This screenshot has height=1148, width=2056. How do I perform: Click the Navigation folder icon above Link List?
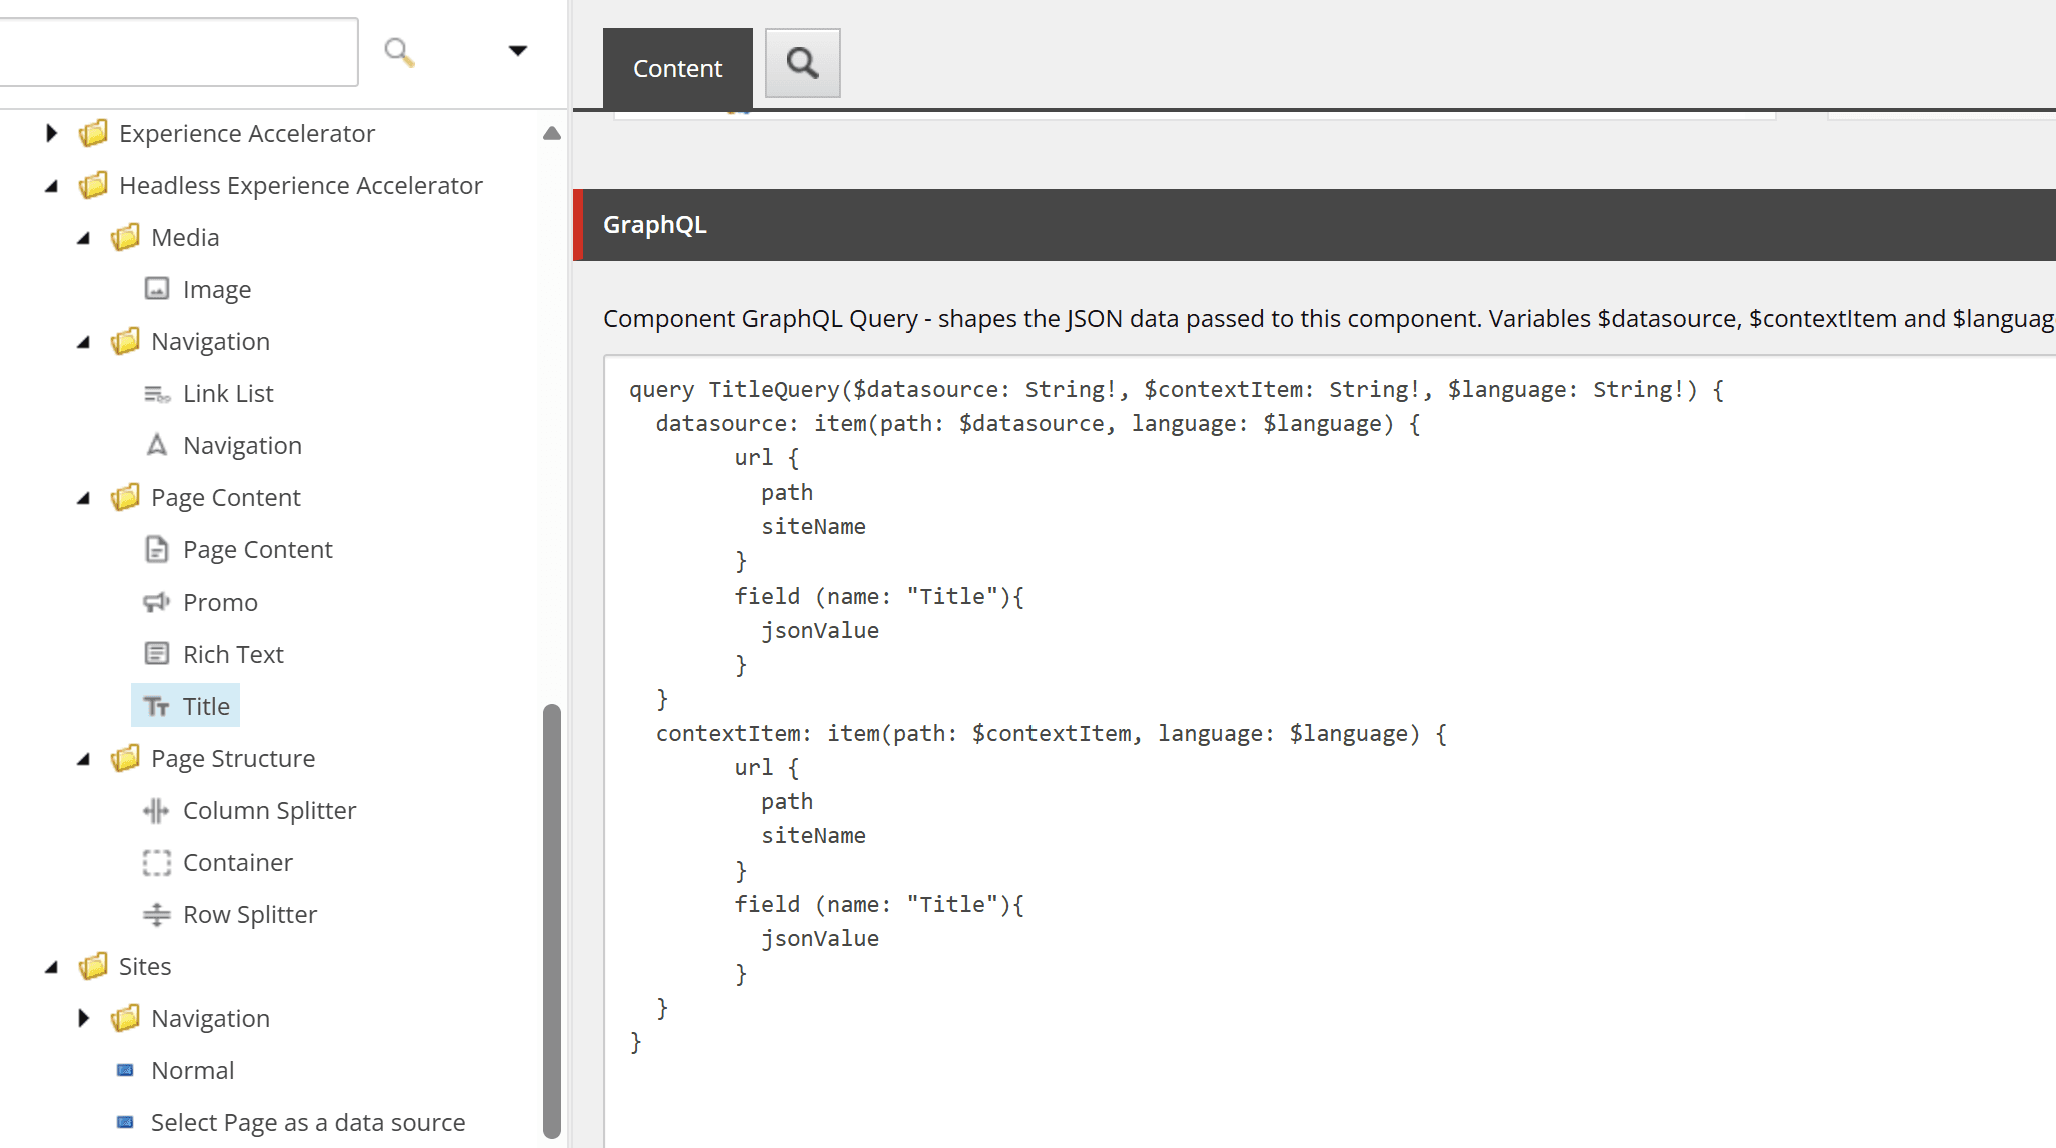point(126,341)
